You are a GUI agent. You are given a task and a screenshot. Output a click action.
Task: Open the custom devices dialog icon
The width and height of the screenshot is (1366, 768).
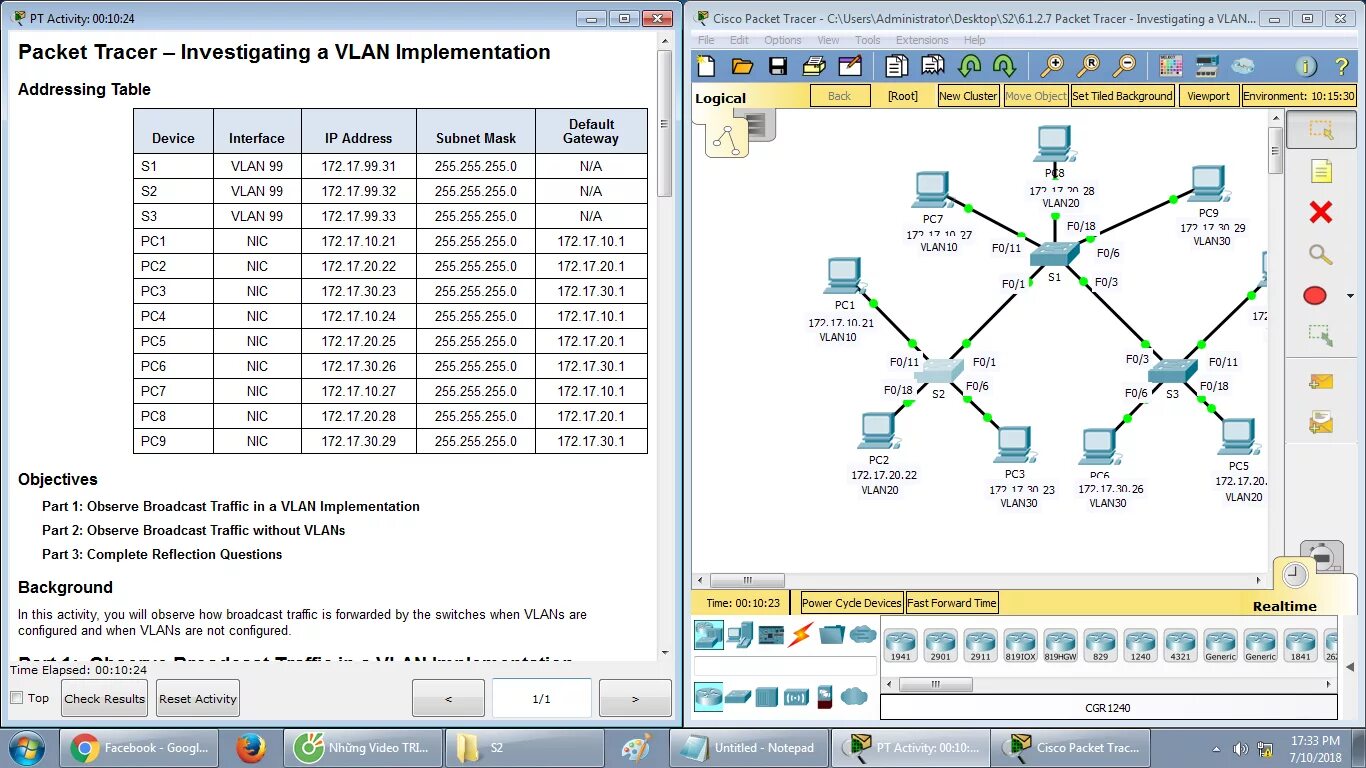(x=1207, y=66)
